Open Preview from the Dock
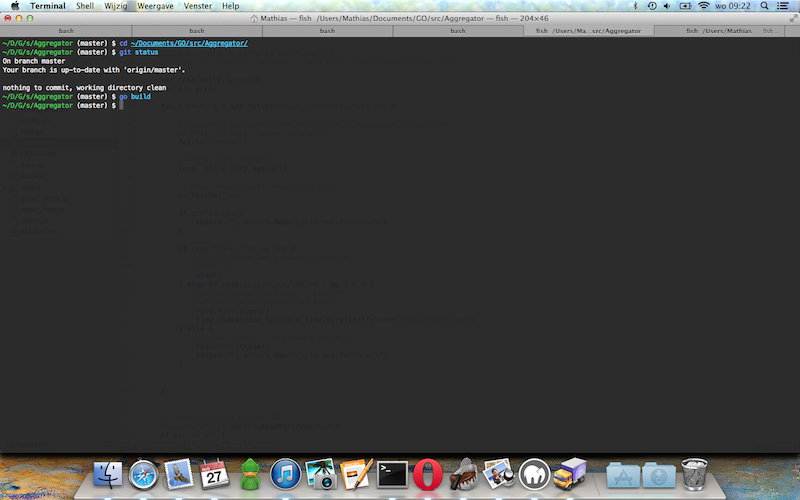 [x=498, y=474]
